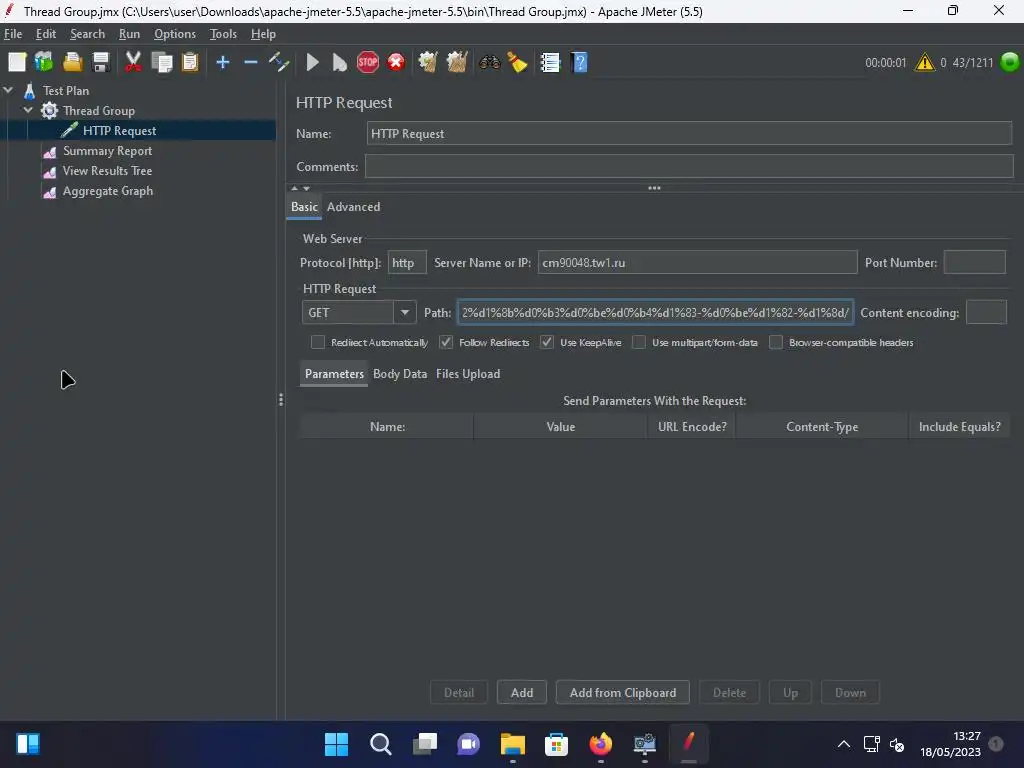This screenshot has height=768, width=1024.
Task: Expand all nodes with plus icon
Action: 223,63
